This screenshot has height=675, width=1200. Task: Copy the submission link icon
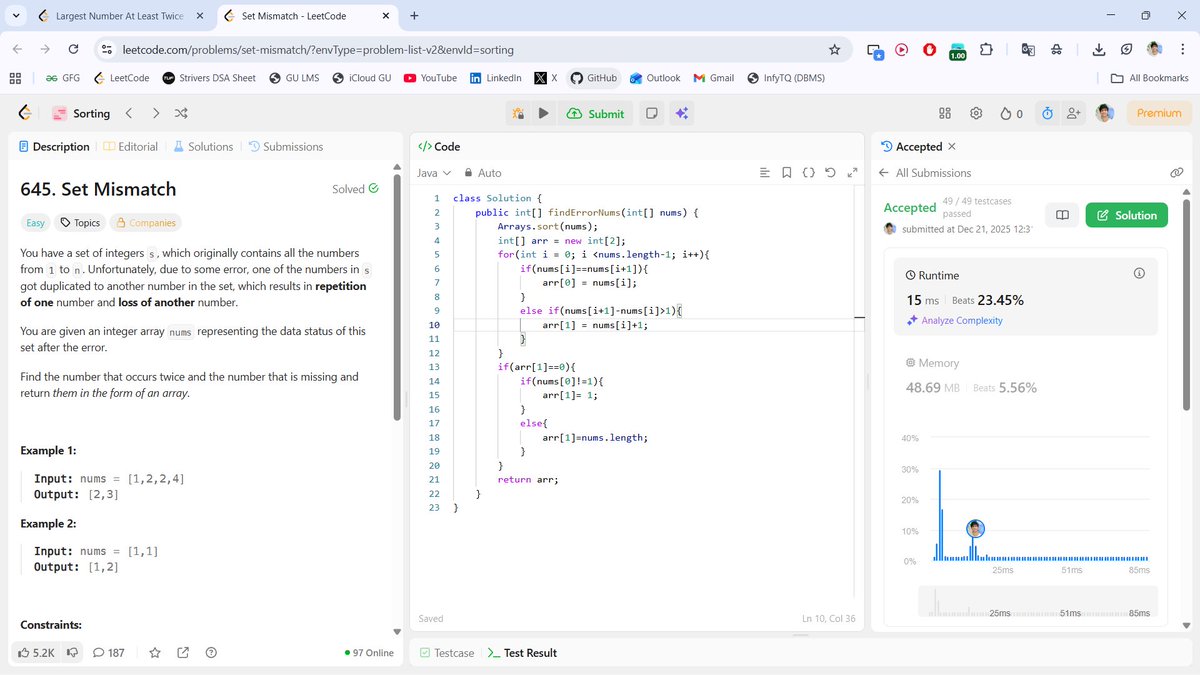(1177, 173)
